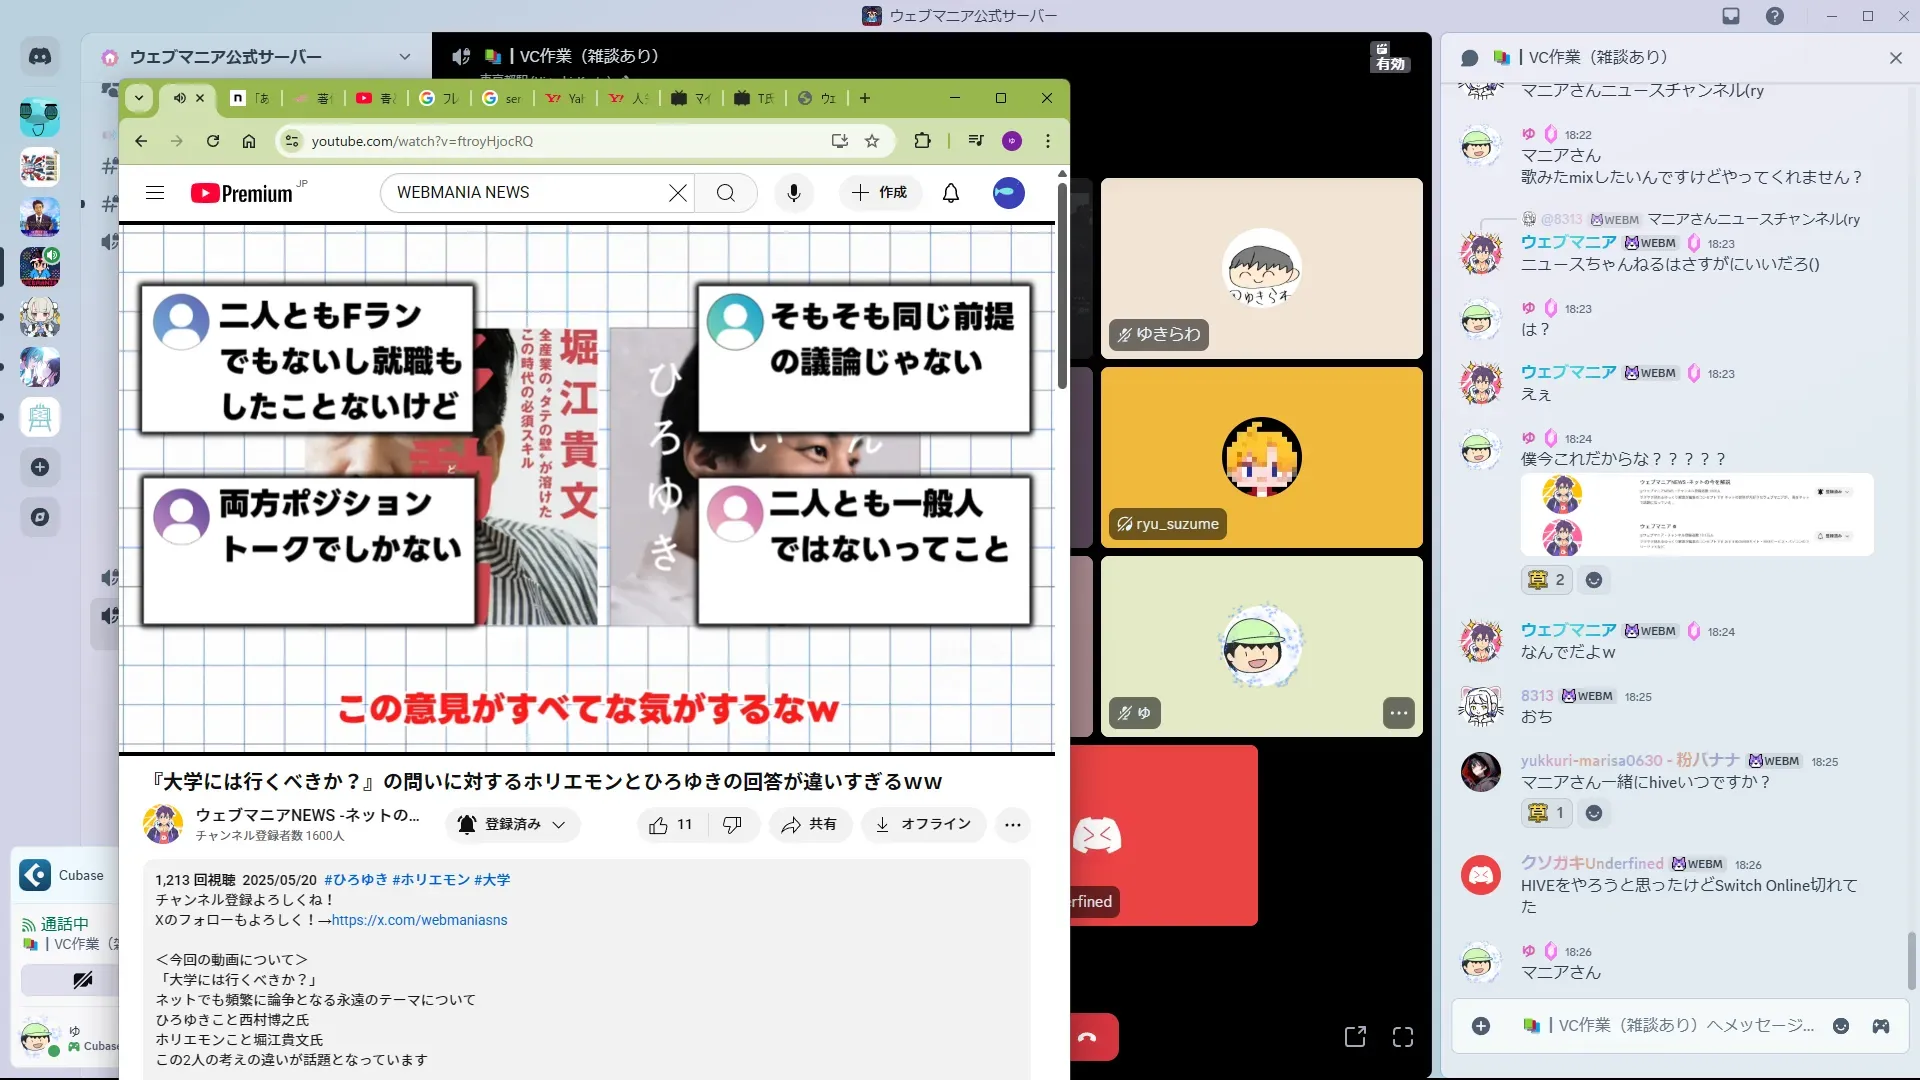Enter fullscreen in the voice channel

click(x=1402, y=1037)
